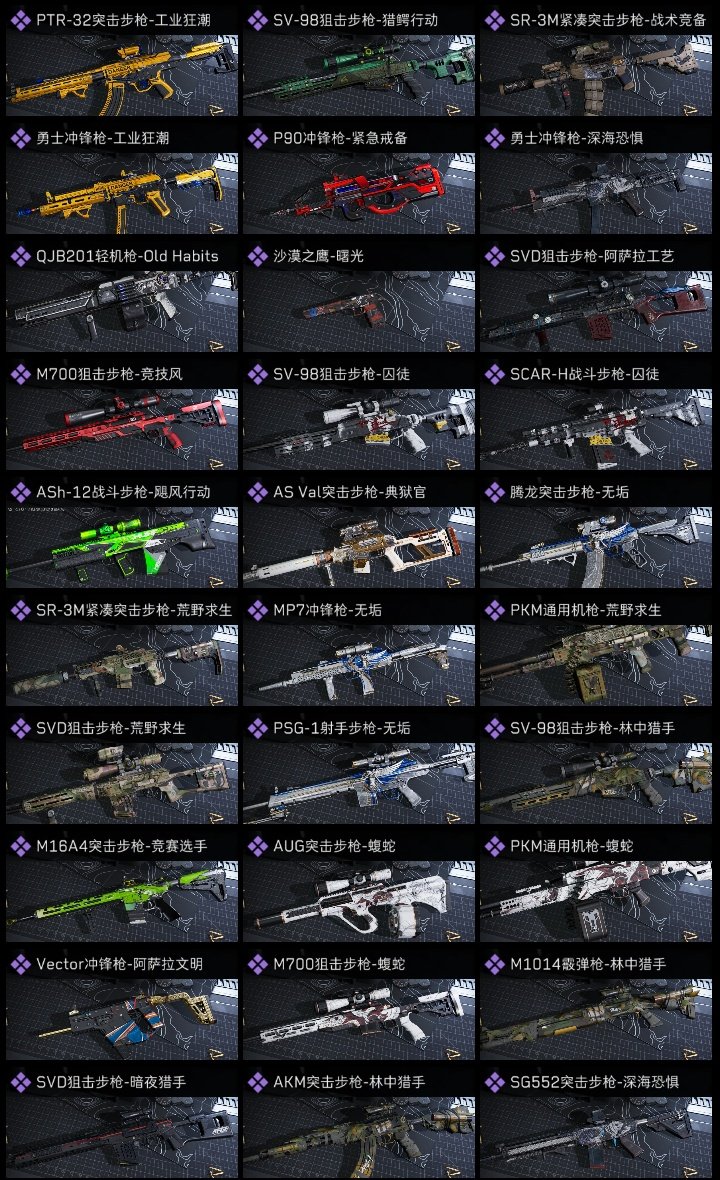Image resolution: width=720 pixels, height=1180 pixels.
Task: Select the AS Val突击步枪-典狱官 skin preview
Action: 359,547
